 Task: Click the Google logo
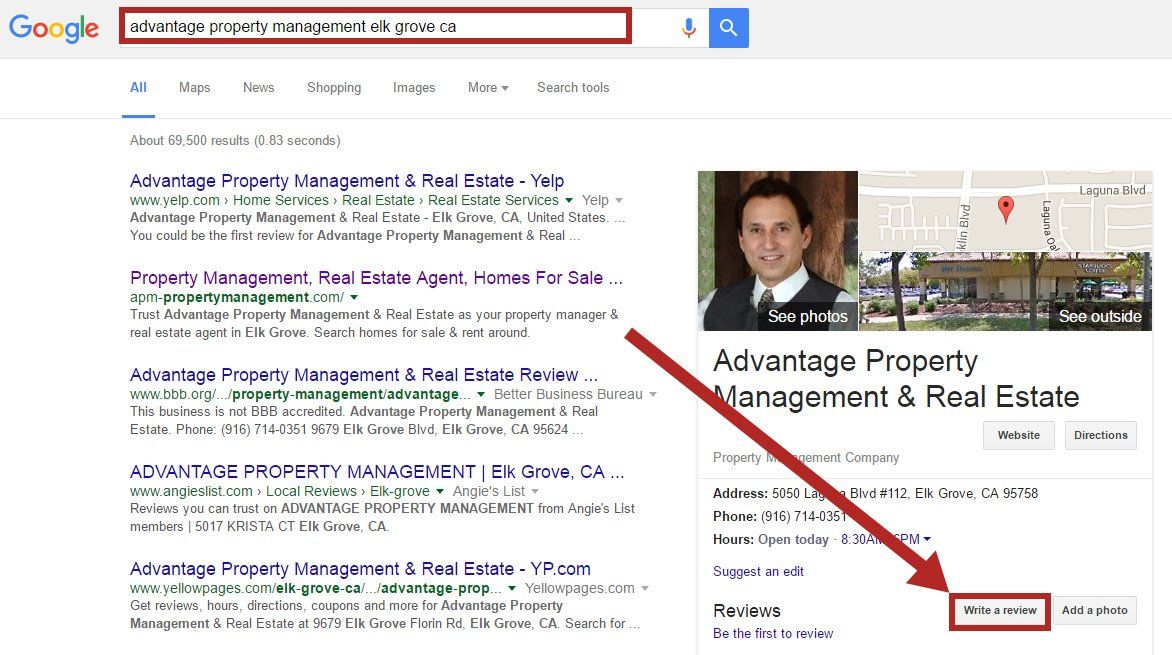click(54, 28)
